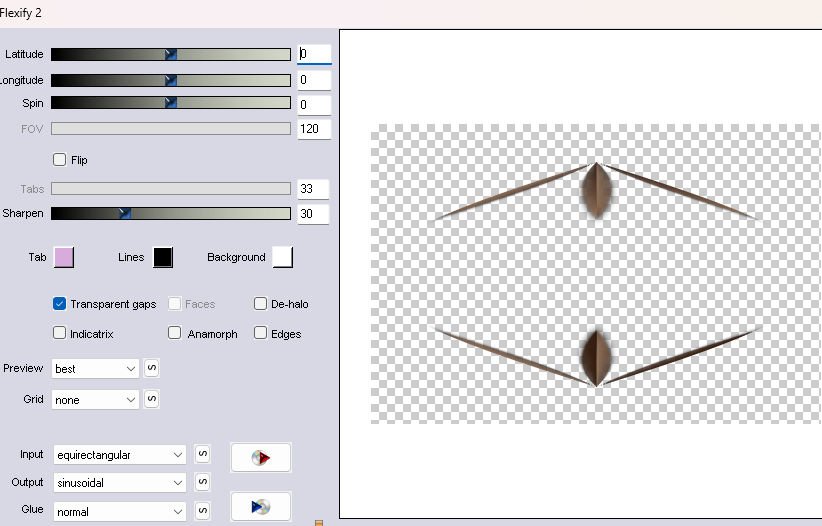The width and height of the screenshot is (822, 526).
Task: Pick the black Lines color swatch
Action: click(x=162, y=258)
